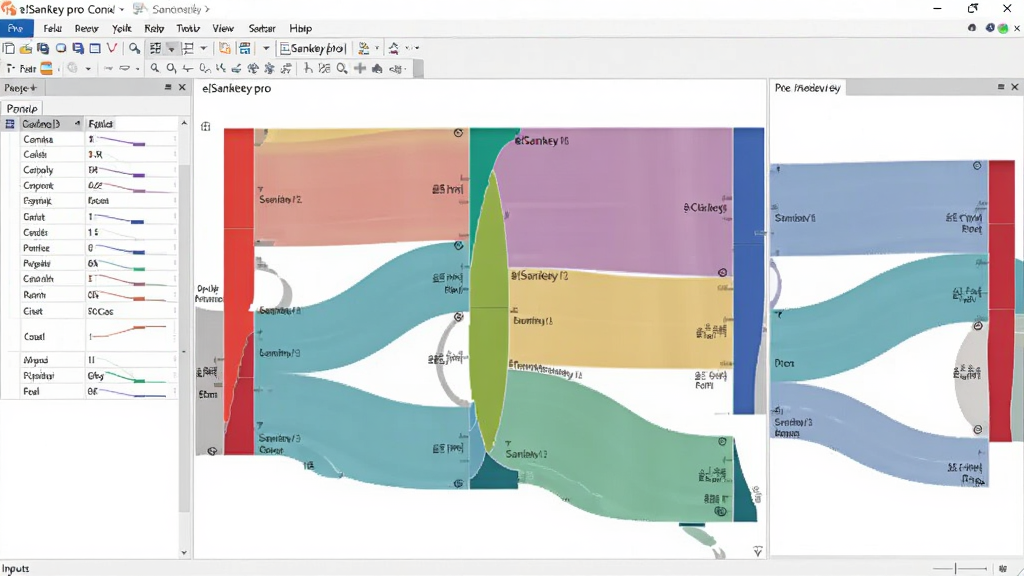Click the sort arrow in Cadne13 column header
The height and width of the screenshot is (576, 1024).
point(78,123)
